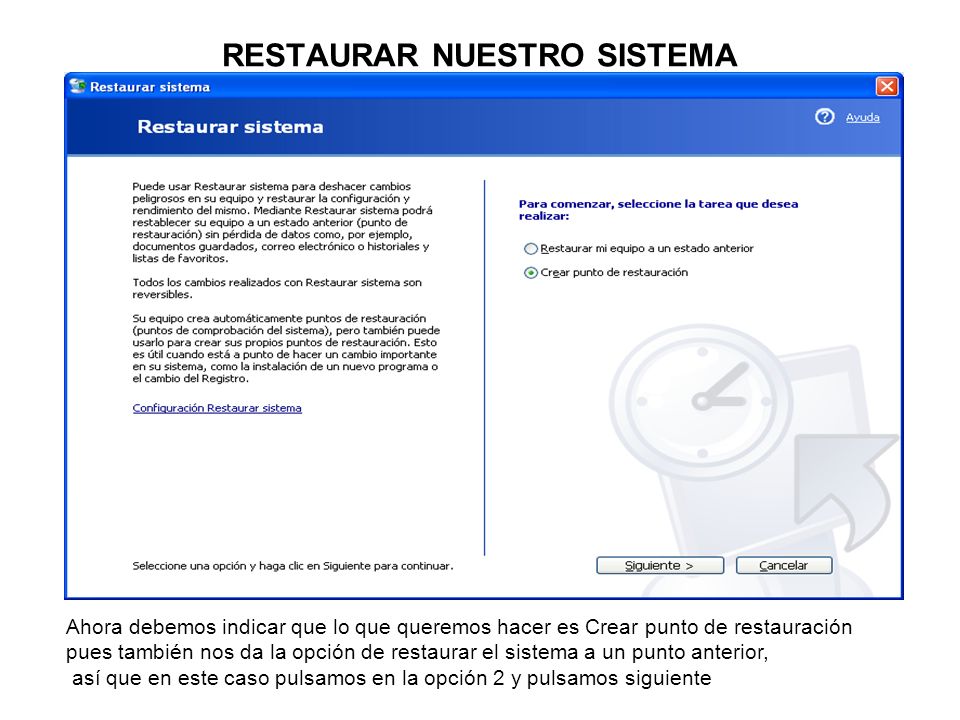Click the 'Todos los cambios realizados' paragraph
960x720 pixels.
(x=277, y=288)
